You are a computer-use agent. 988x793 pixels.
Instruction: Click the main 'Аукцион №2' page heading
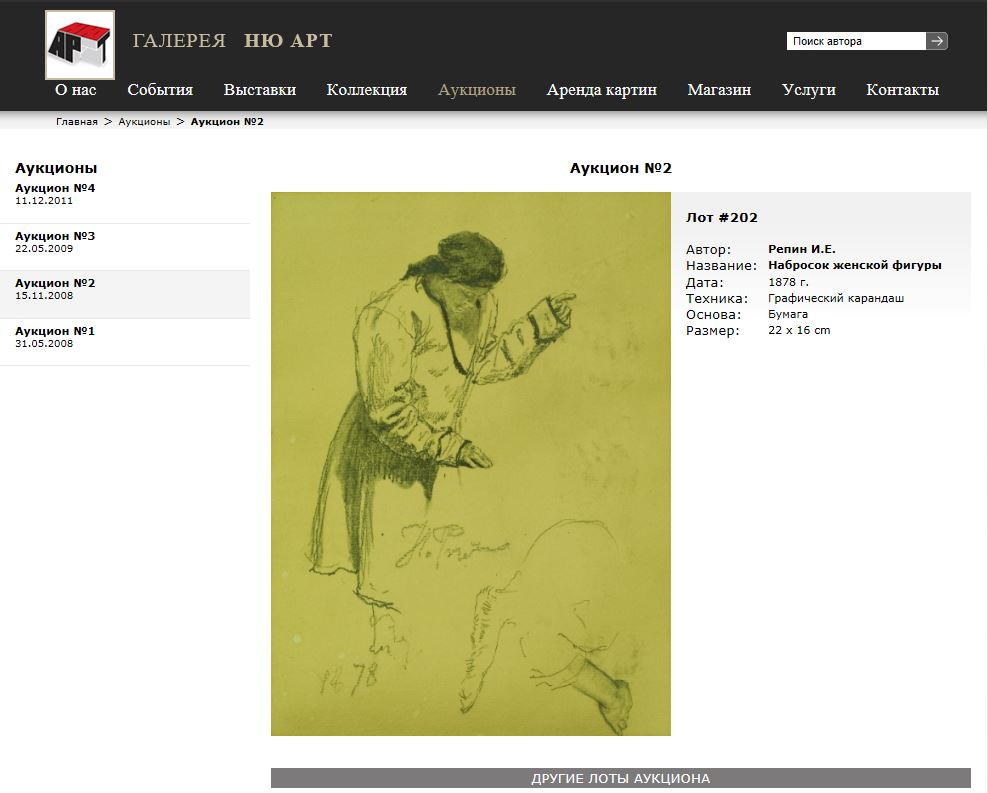[621, 168]
